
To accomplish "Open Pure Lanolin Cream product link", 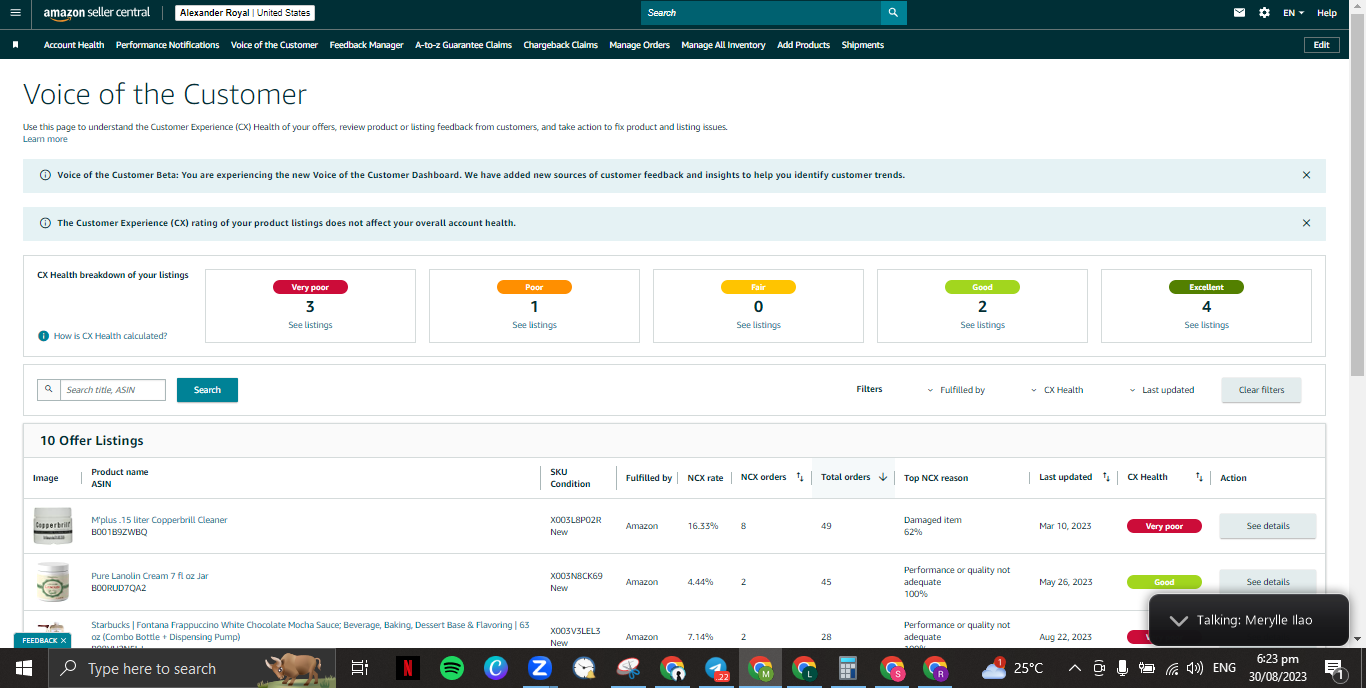I will coord(150,576).
